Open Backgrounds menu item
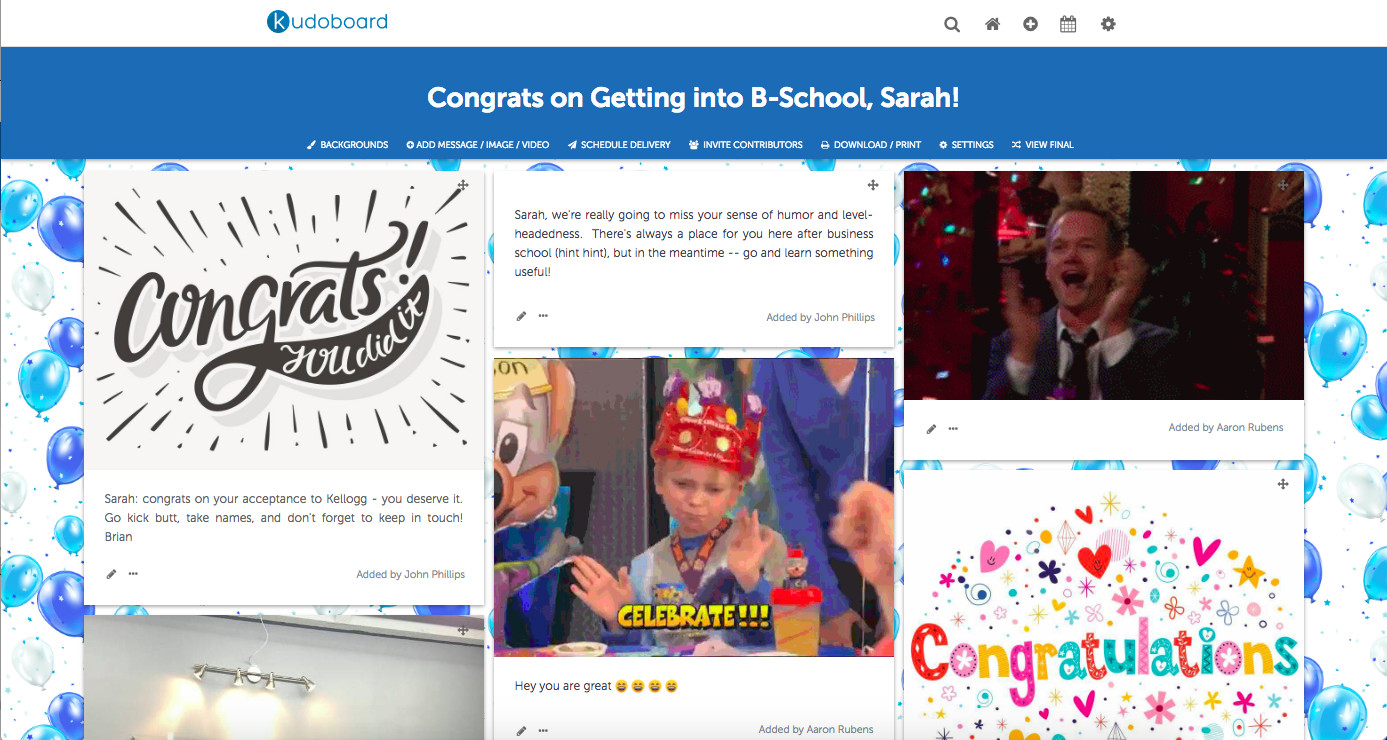1387x740 pixels. [x=347, y=145]
